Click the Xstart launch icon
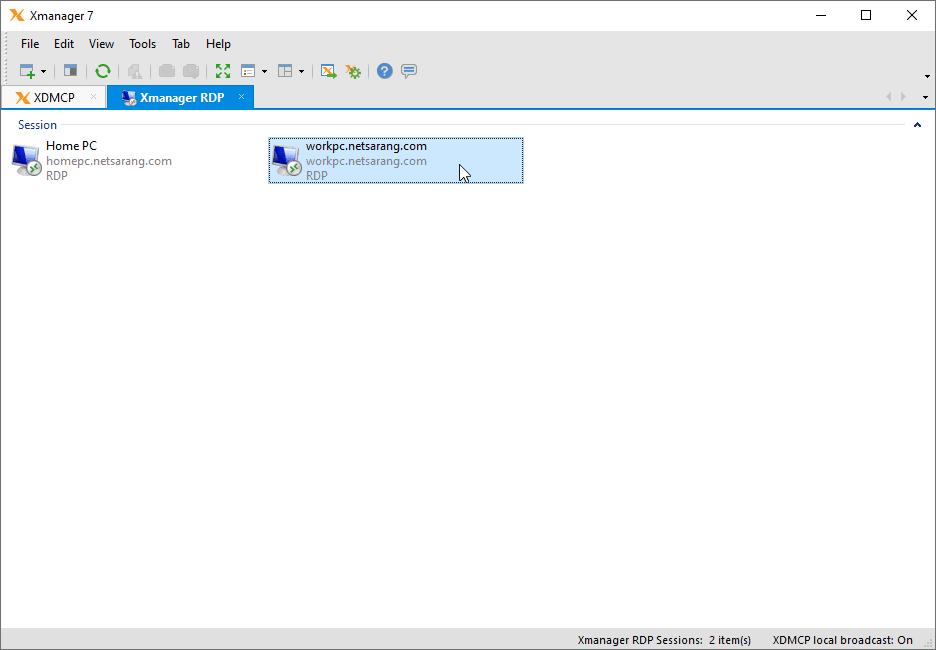 click(328, 71)
